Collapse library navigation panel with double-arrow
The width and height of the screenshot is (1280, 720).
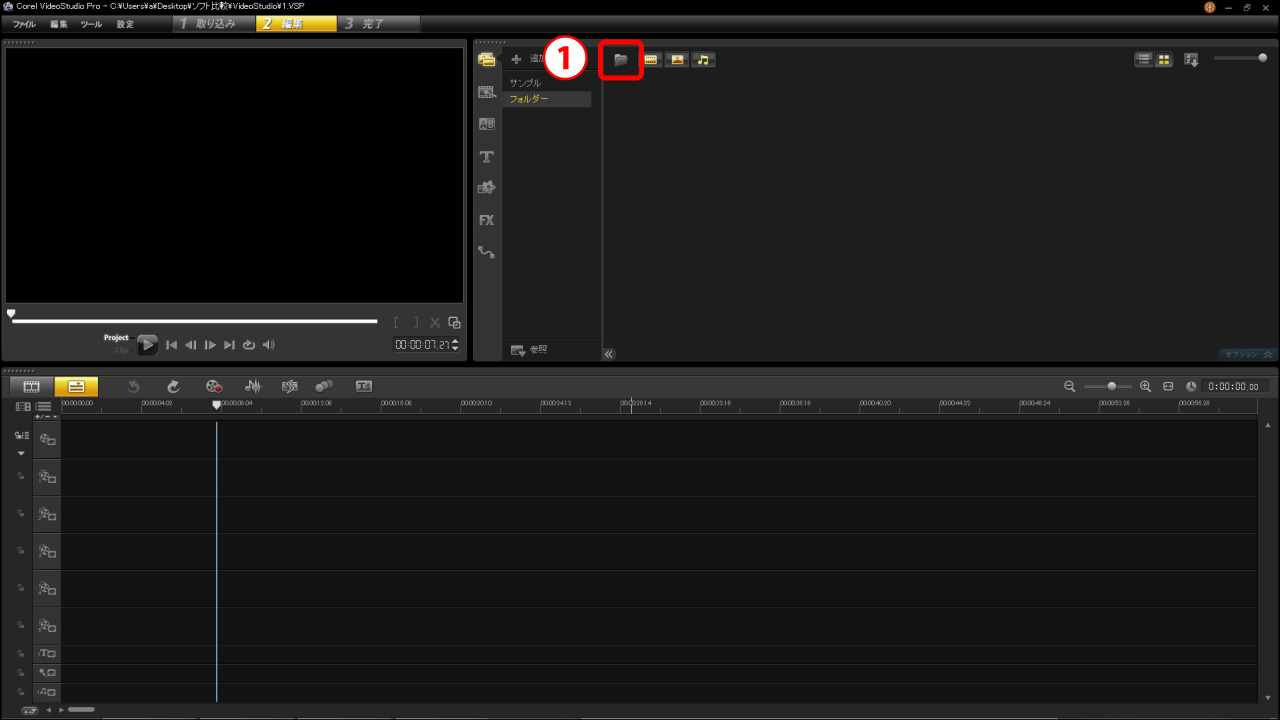[609, 354]
